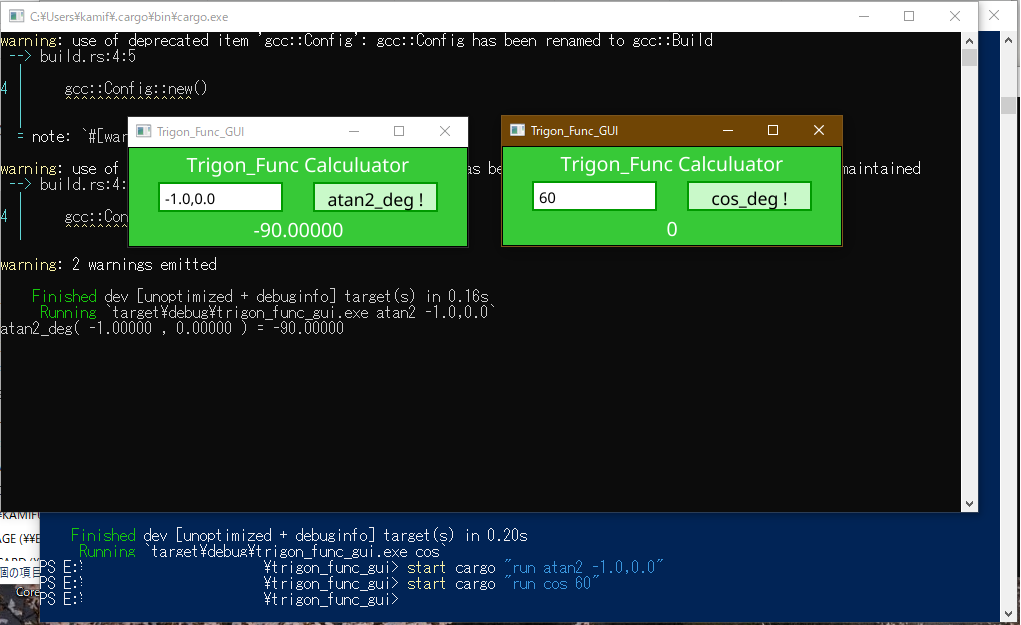This screenshot has height=625, width=1021.
Task: Click the cargo.exe console window icon
Action: coord(16,16)
